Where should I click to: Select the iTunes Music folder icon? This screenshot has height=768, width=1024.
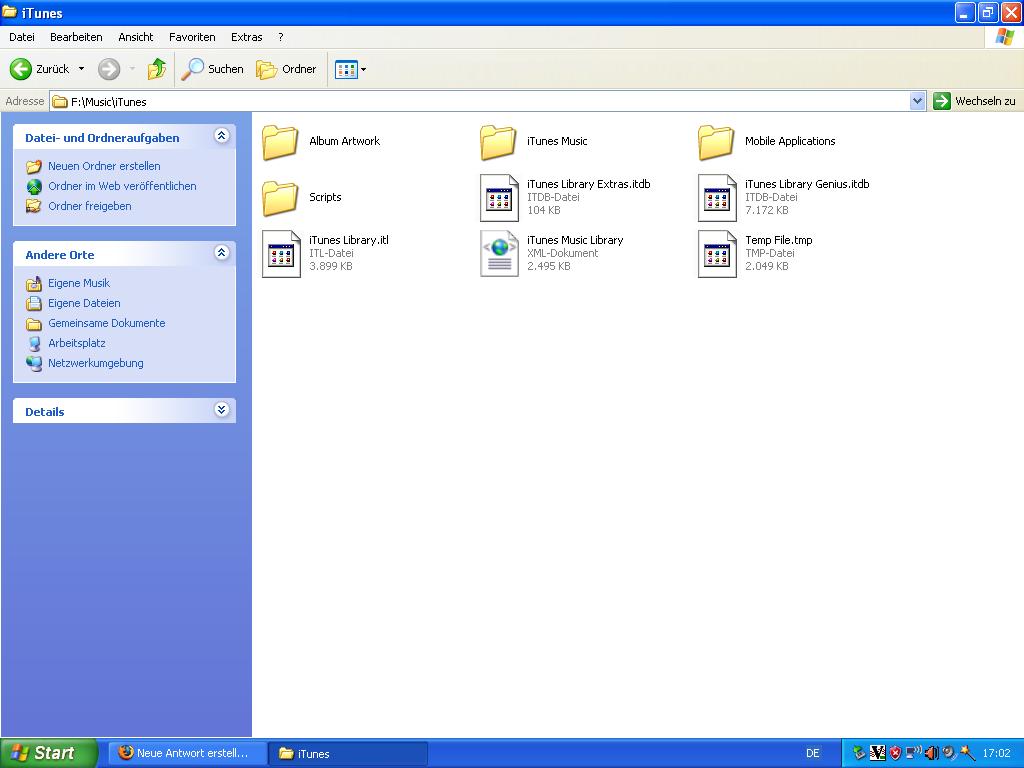coord(498,142)
